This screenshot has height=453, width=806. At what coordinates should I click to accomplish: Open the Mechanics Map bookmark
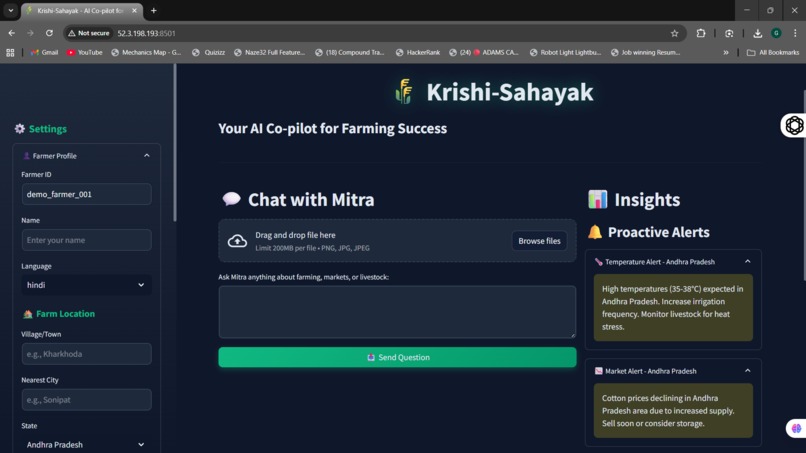point(146,52)
